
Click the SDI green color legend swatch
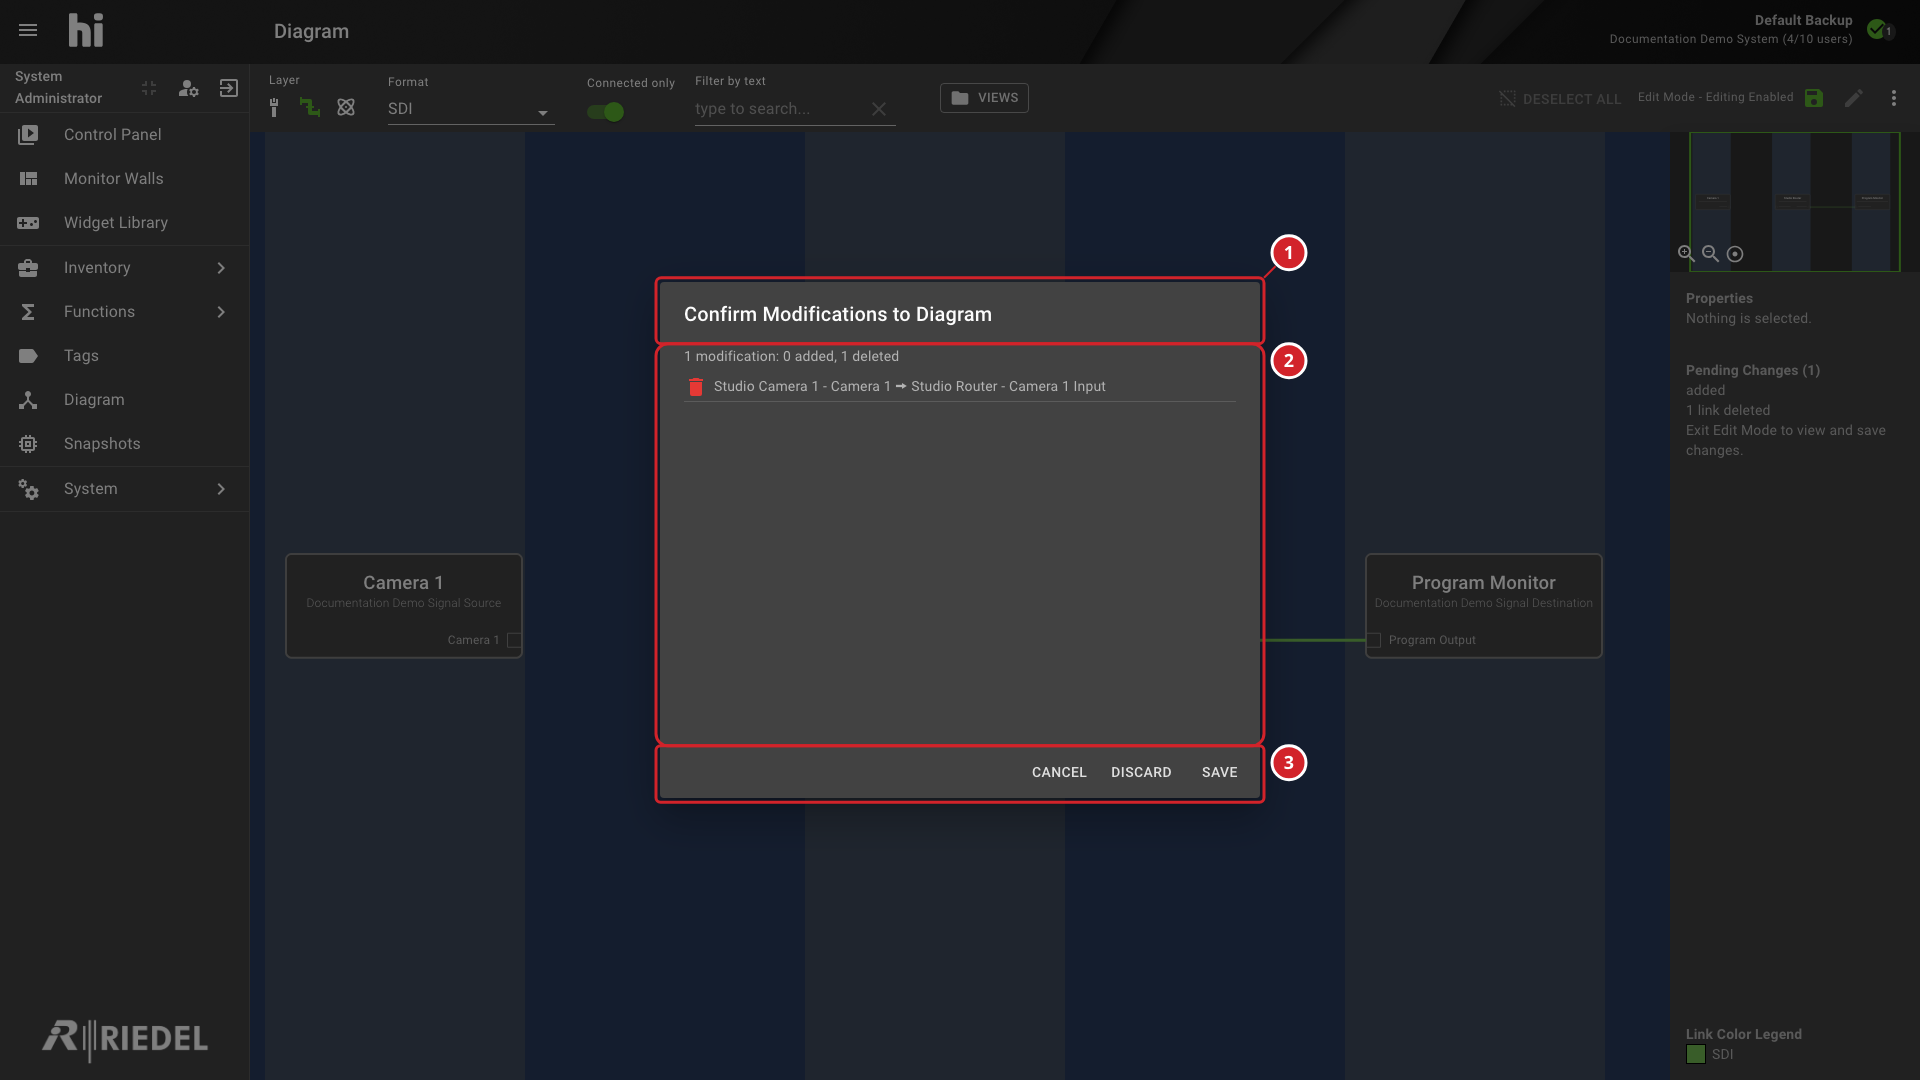1696,1054
